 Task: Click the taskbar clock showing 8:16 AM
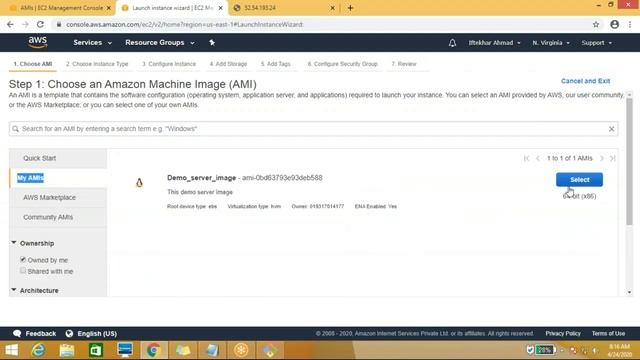(620, 350)
